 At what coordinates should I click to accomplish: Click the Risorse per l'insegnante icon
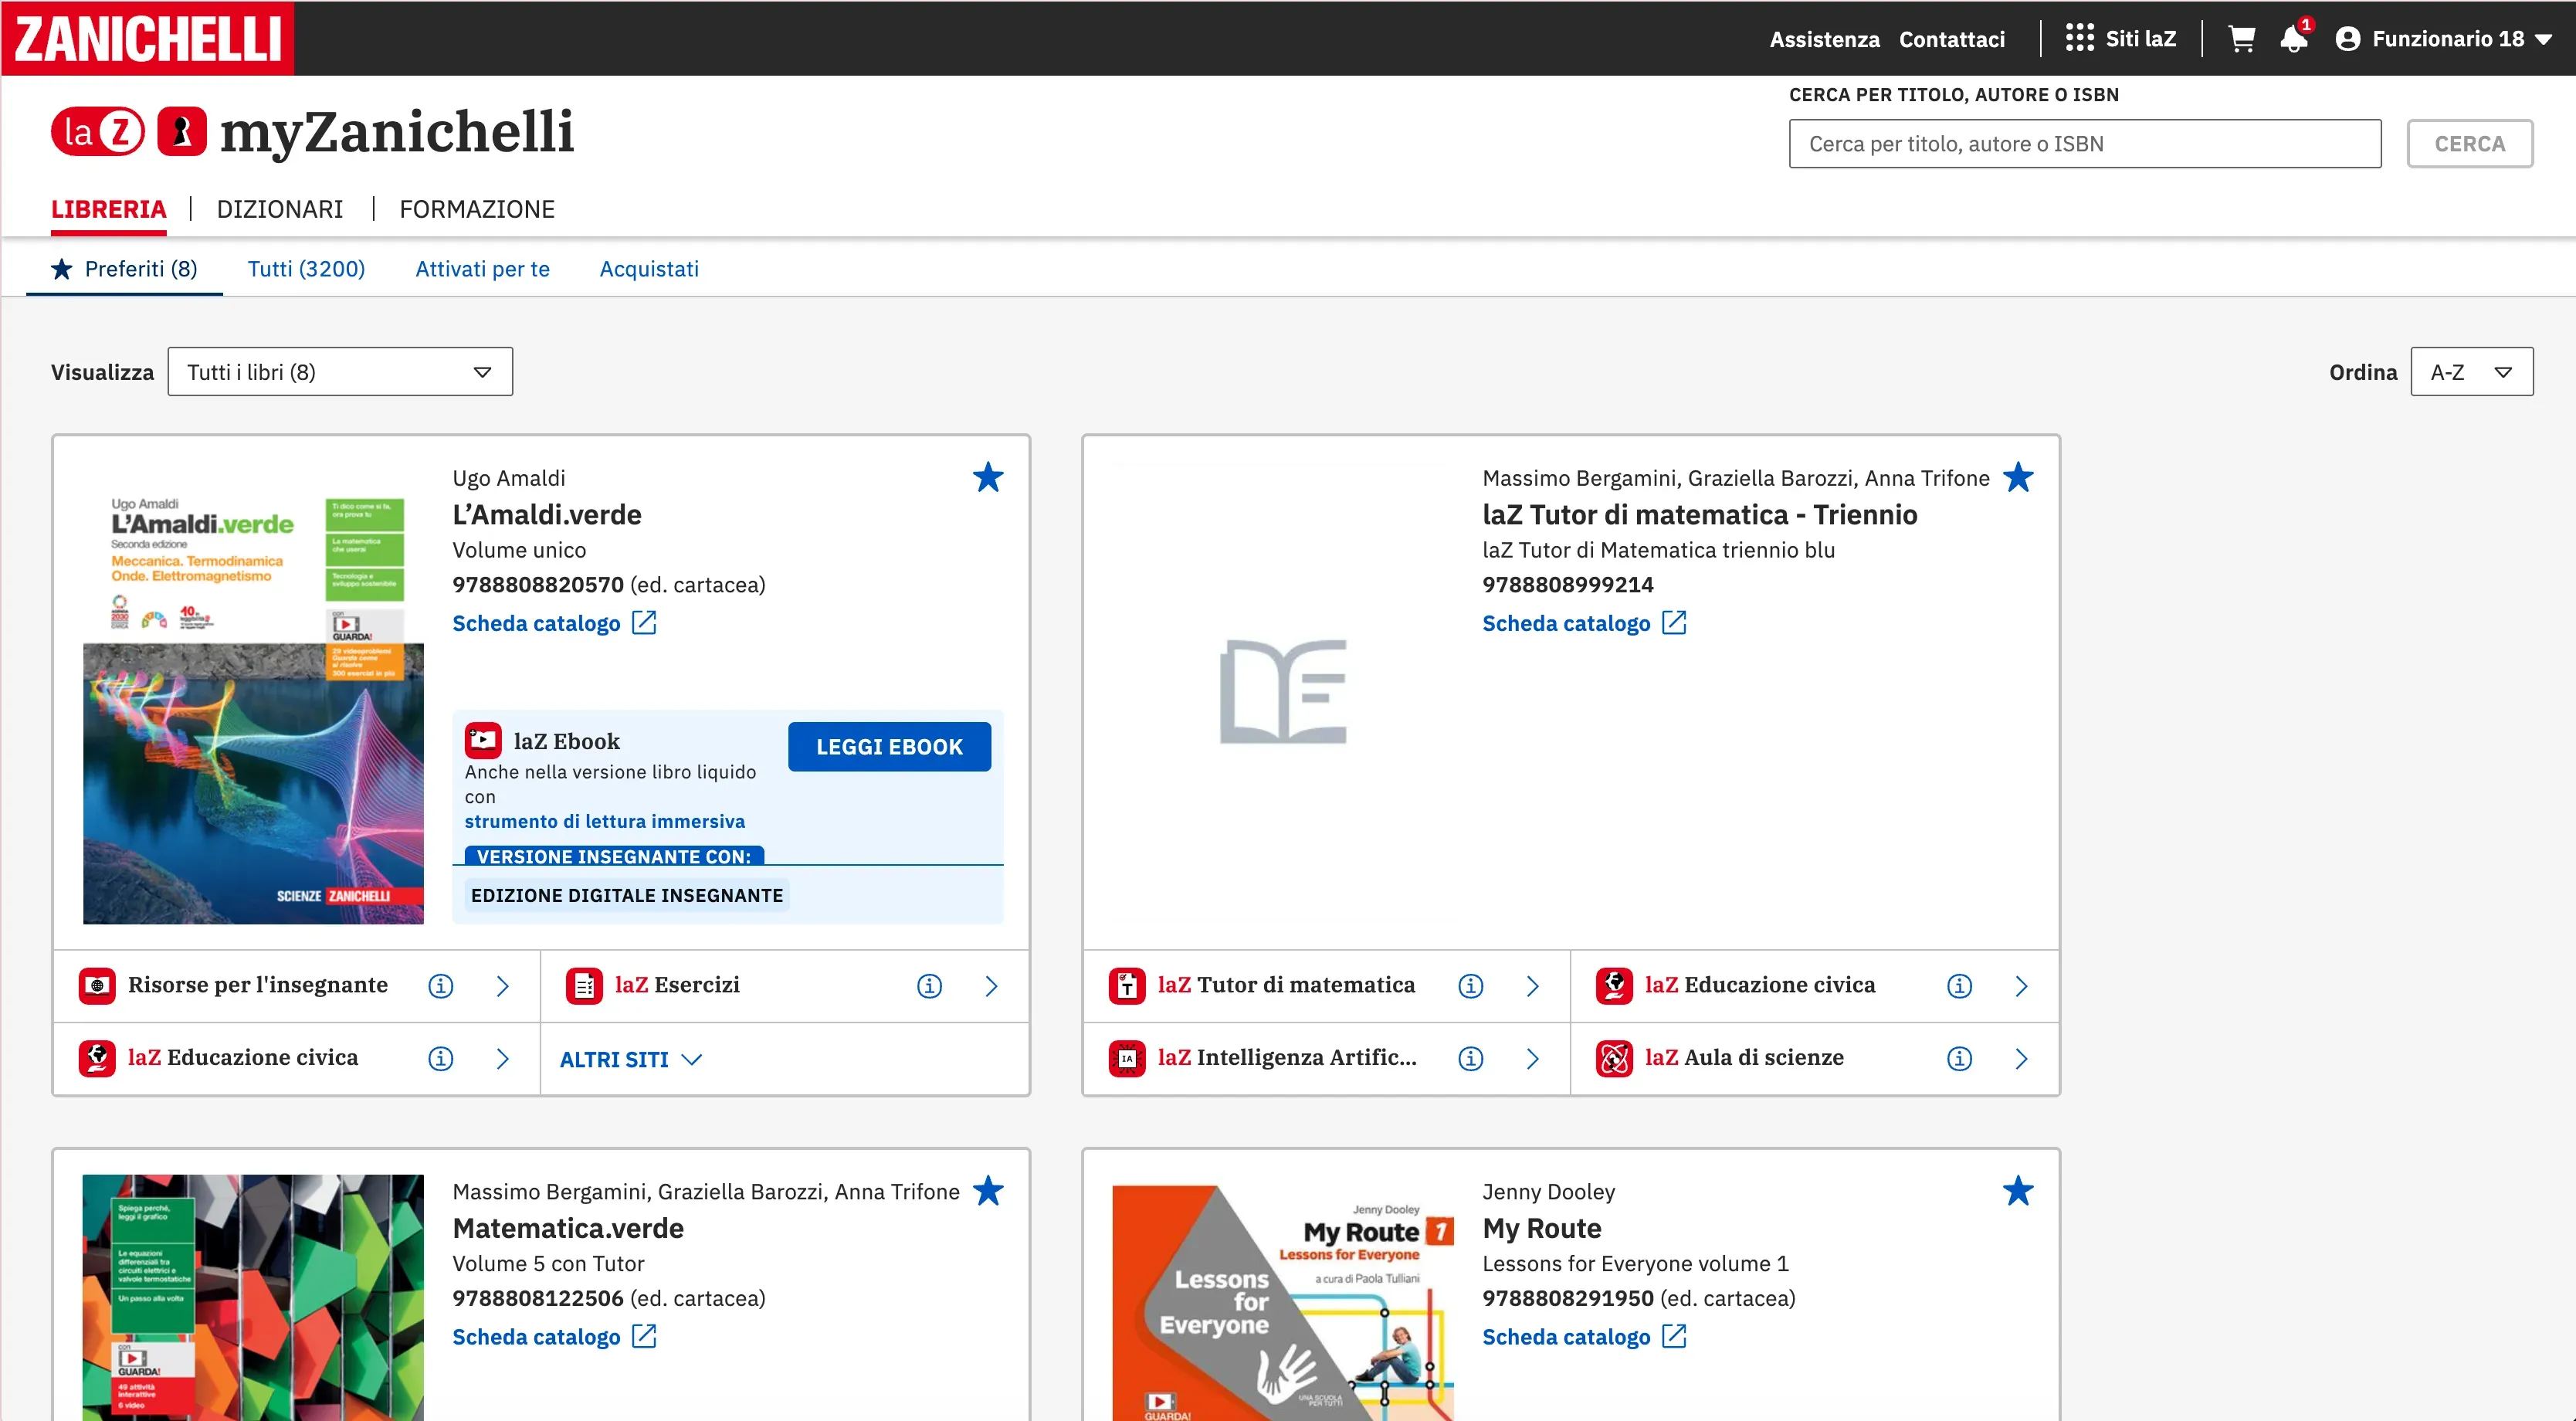click(x=97, y=986)
